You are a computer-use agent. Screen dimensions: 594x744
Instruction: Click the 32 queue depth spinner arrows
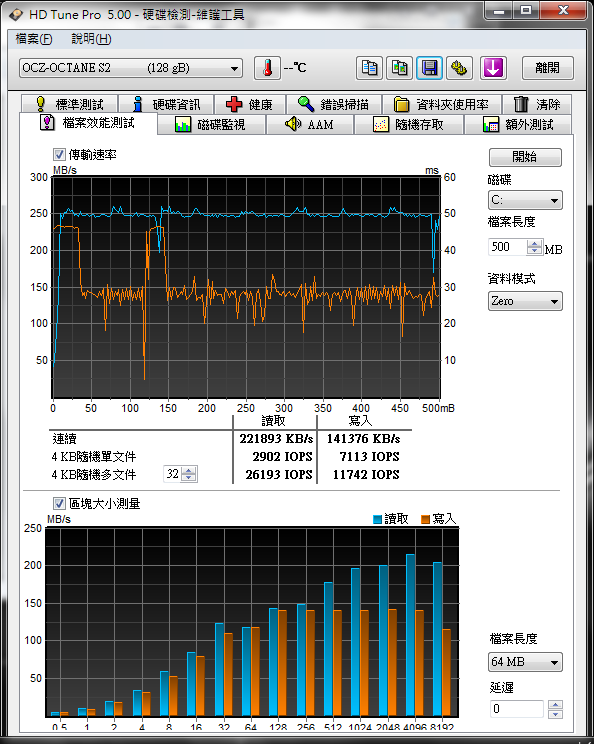pos(189,474)
